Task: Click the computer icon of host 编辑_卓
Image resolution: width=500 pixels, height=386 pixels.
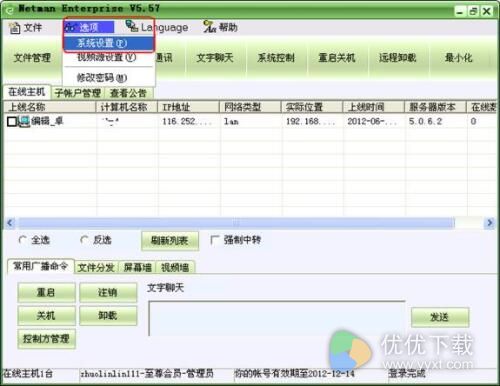Action: pos(24,122)
